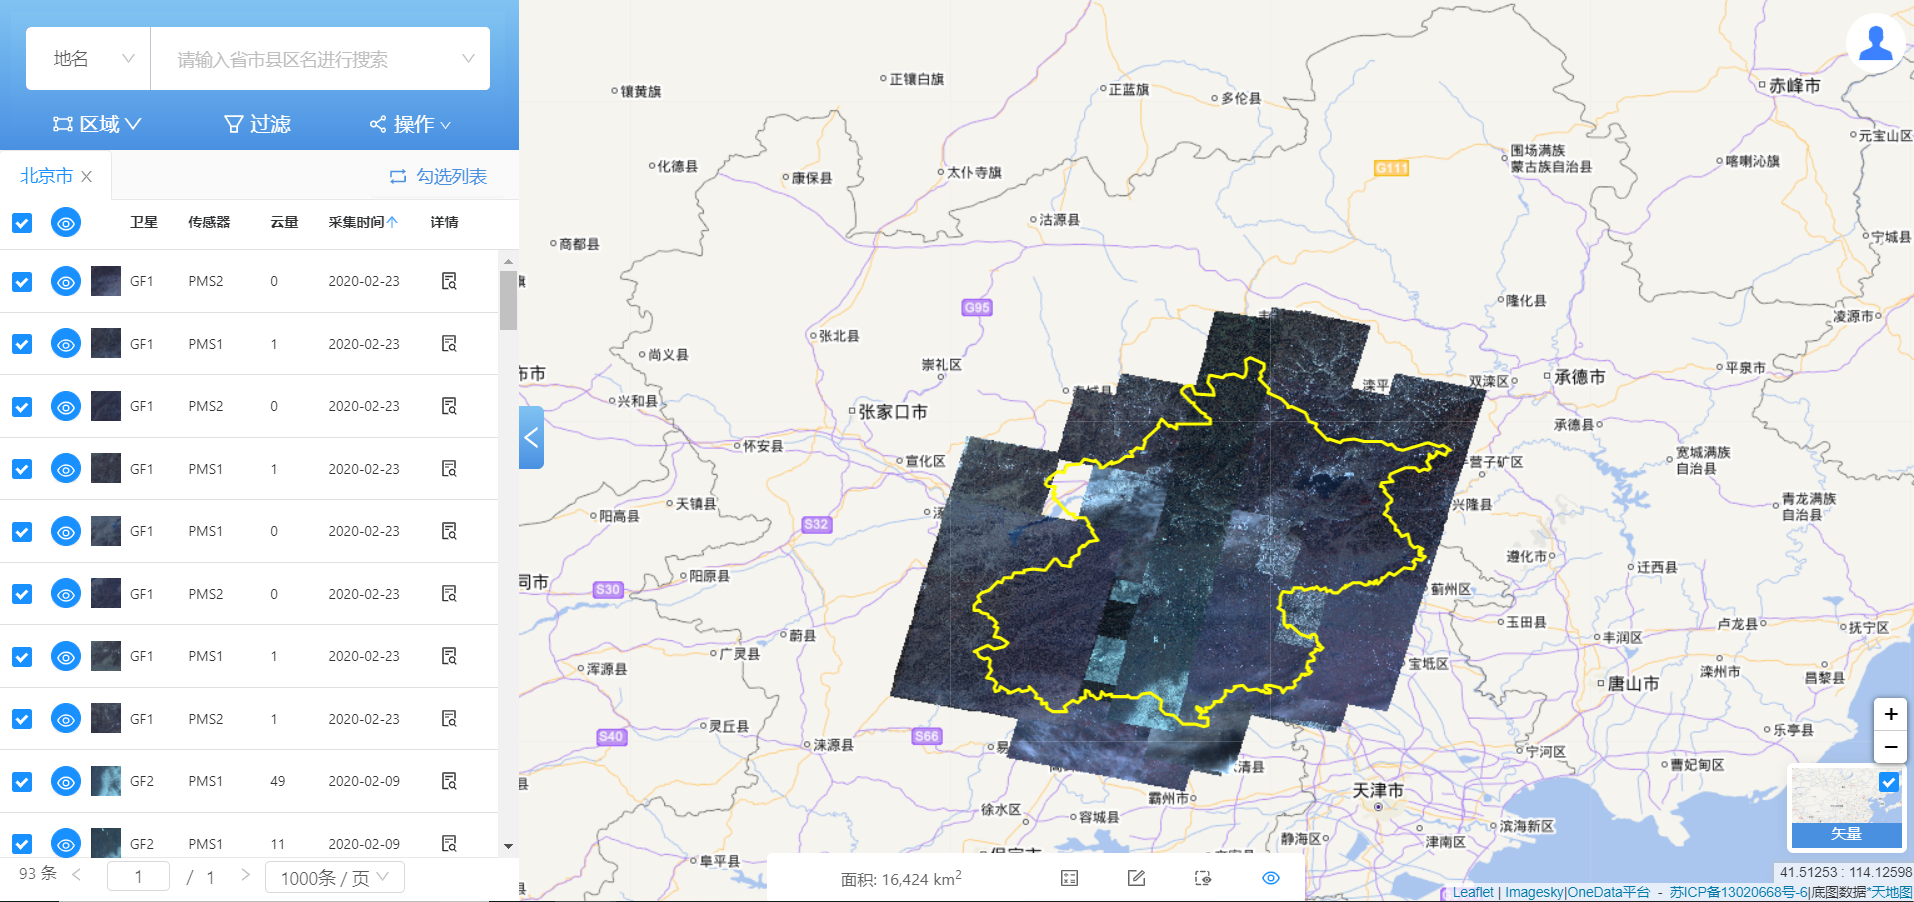Click the dashed-box eye icon in bottom toolbar
1914x902 pixels.
[x=1203, y=878]
